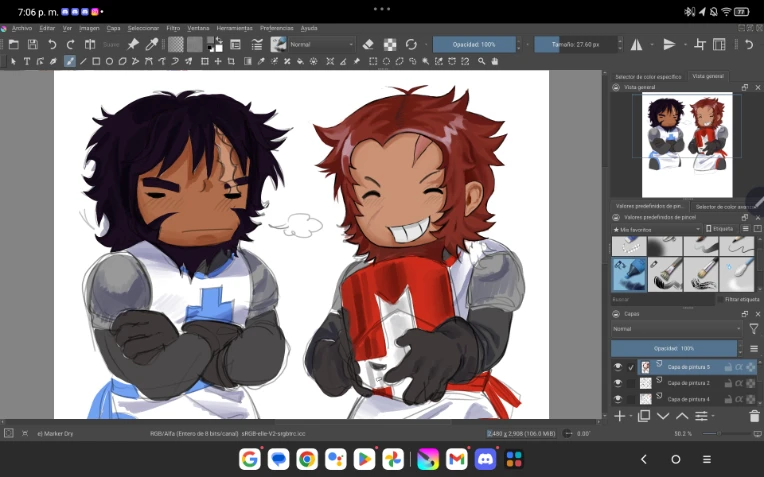Screen dimensions: 764x477
Task: Select the Fill bucket tool
Action: point(300,61)
